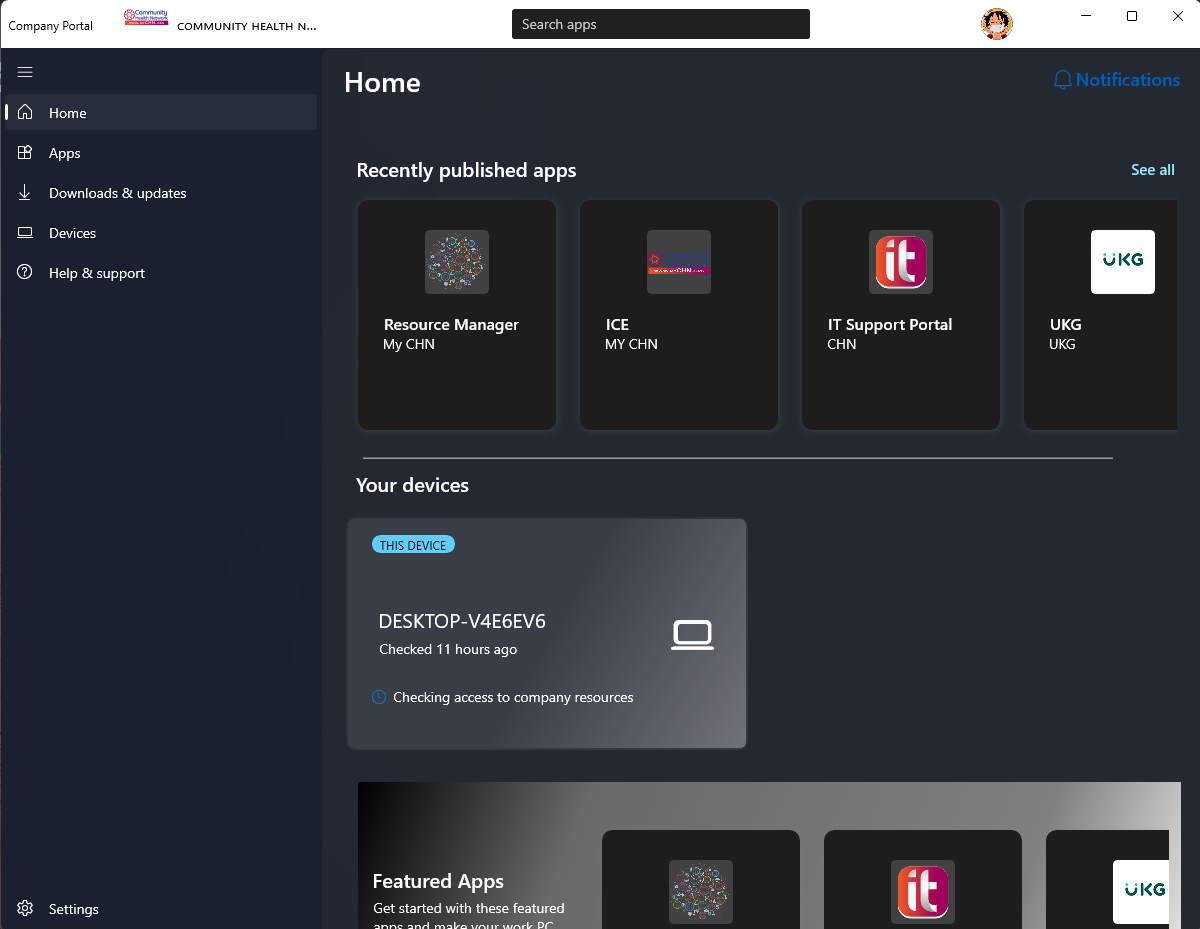Screen dimensions: 1200x929
Task: Click the See all link
Action: (1152, 170)
